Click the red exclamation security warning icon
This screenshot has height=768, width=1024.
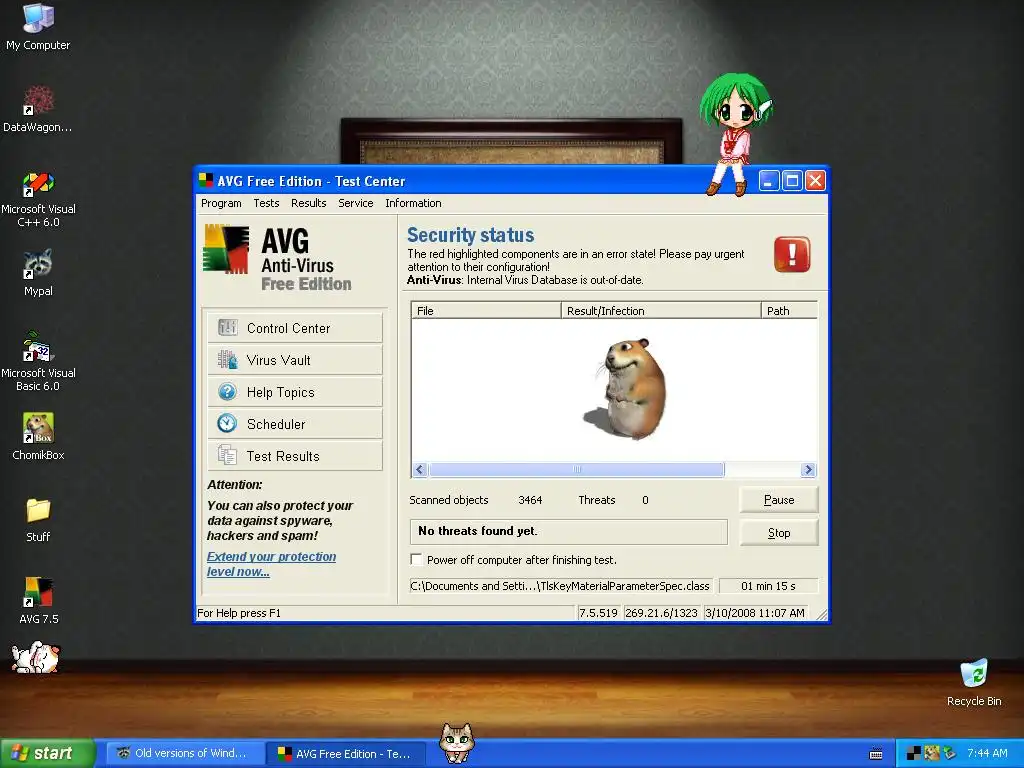[x=792, y=254]
